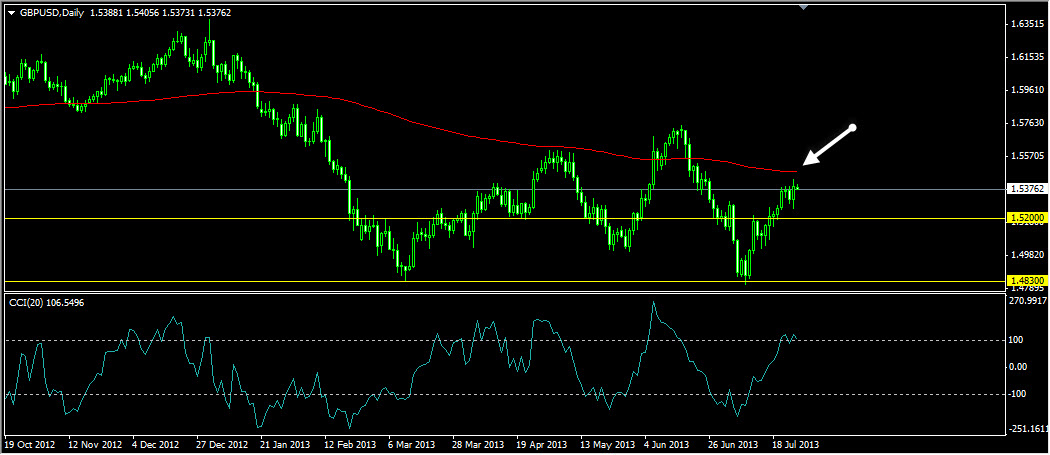Image resolution: width=1050 pixels, height=455 pixels.
Task: Click the chart shift triangle marker at top
Action: [803, 7]
